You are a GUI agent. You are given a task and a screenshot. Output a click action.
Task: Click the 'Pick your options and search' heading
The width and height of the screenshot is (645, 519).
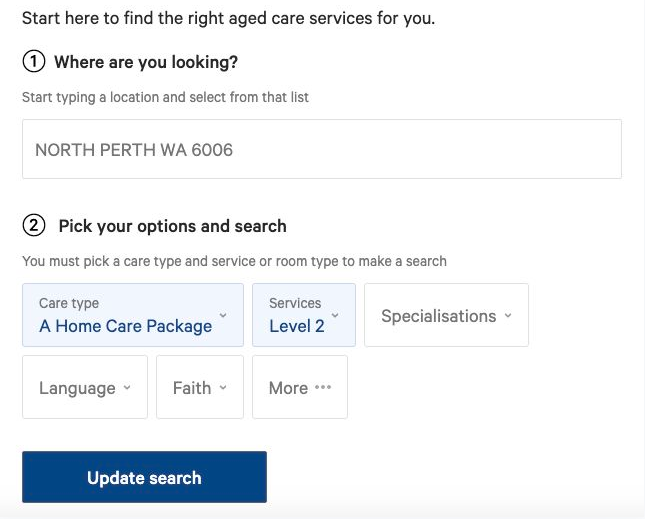(x=172, y=226)
